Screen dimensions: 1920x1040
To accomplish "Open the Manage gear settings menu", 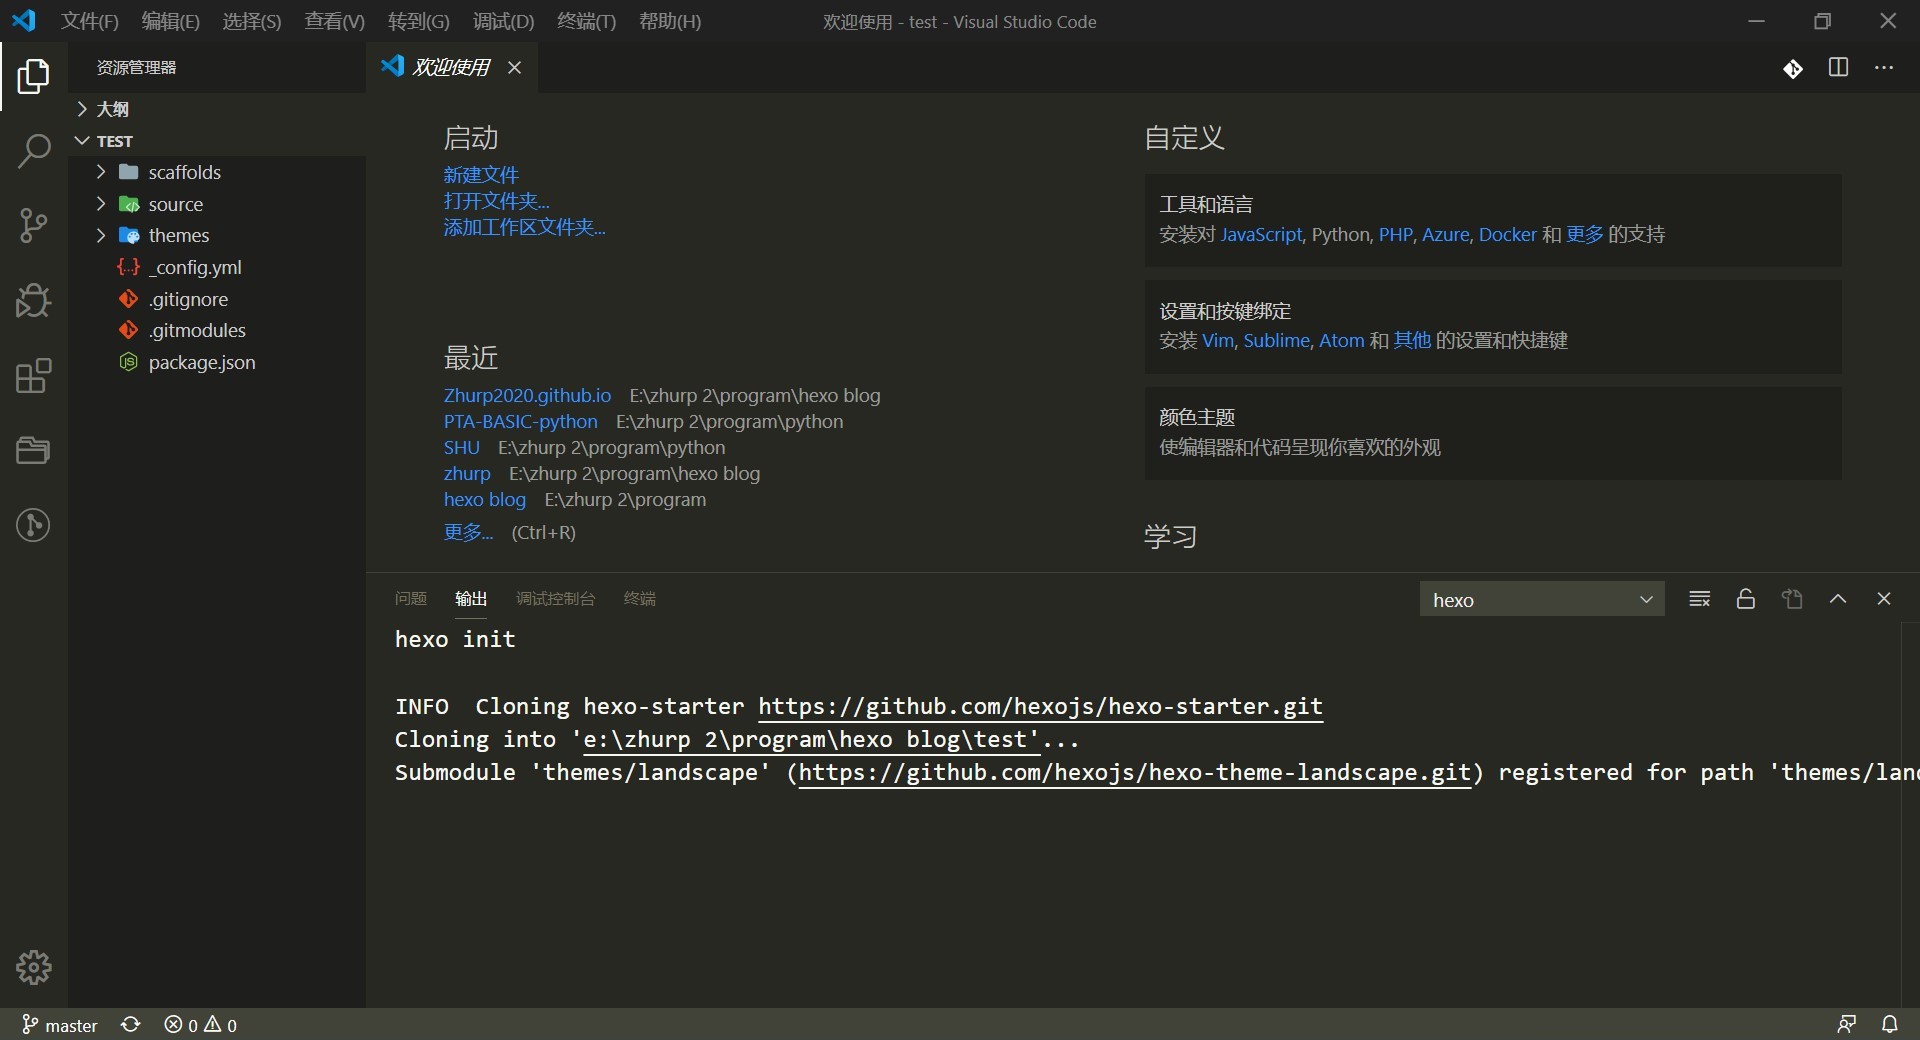I will click(33, 967).
